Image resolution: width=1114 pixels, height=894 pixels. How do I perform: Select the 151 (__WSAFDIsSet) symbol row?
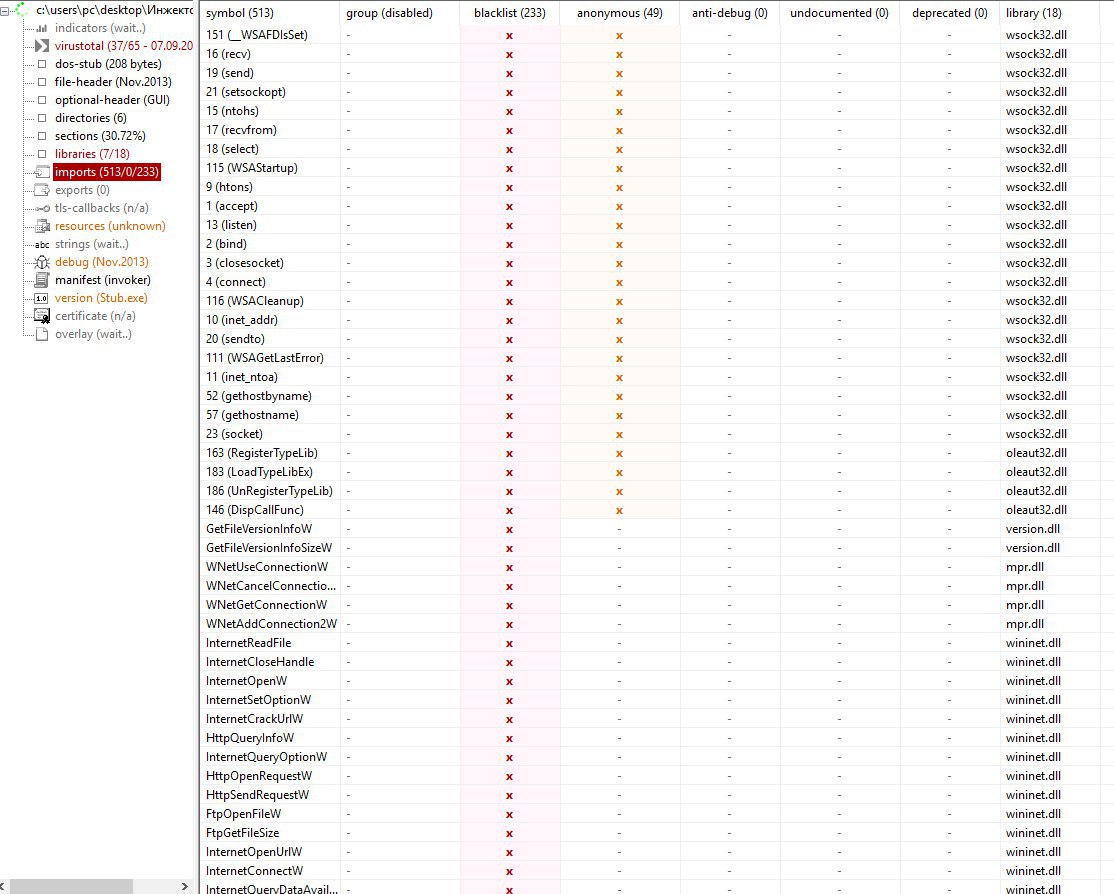pyautogui.click(x=256, y=35)
